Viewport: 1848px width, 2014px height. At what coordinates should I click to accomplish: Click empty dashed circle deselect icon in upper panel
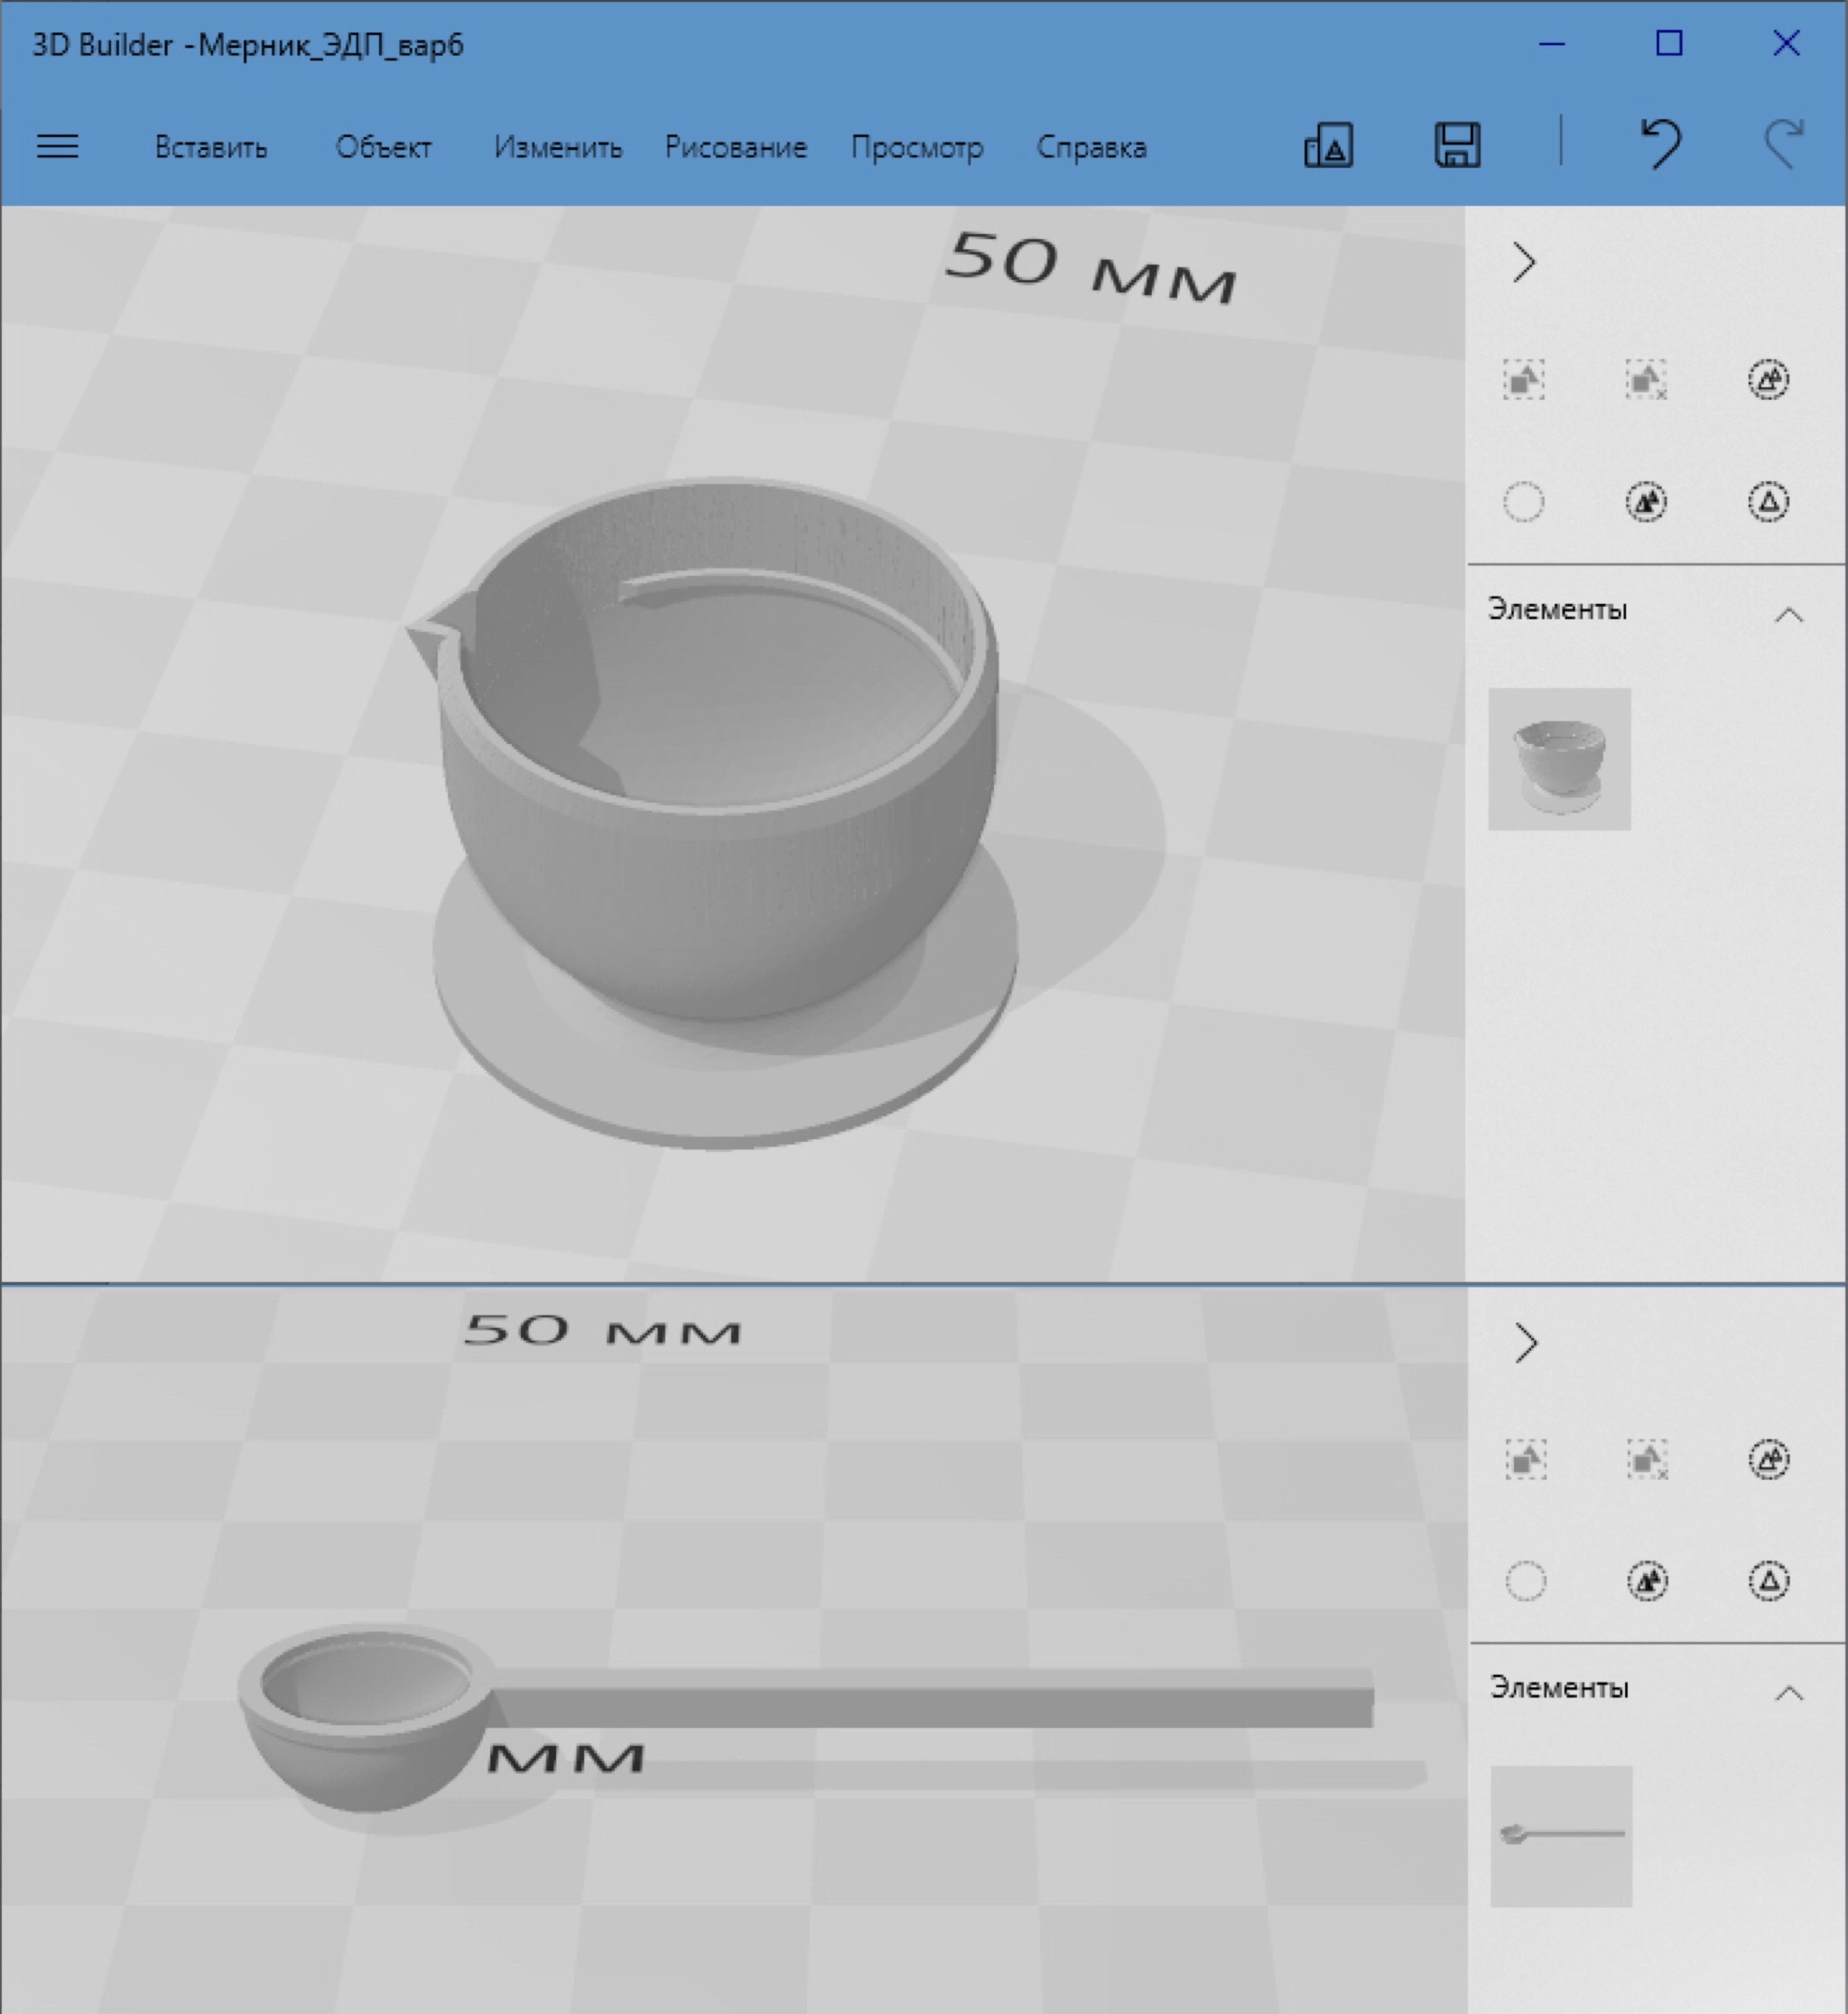(x=1523, y=502)
